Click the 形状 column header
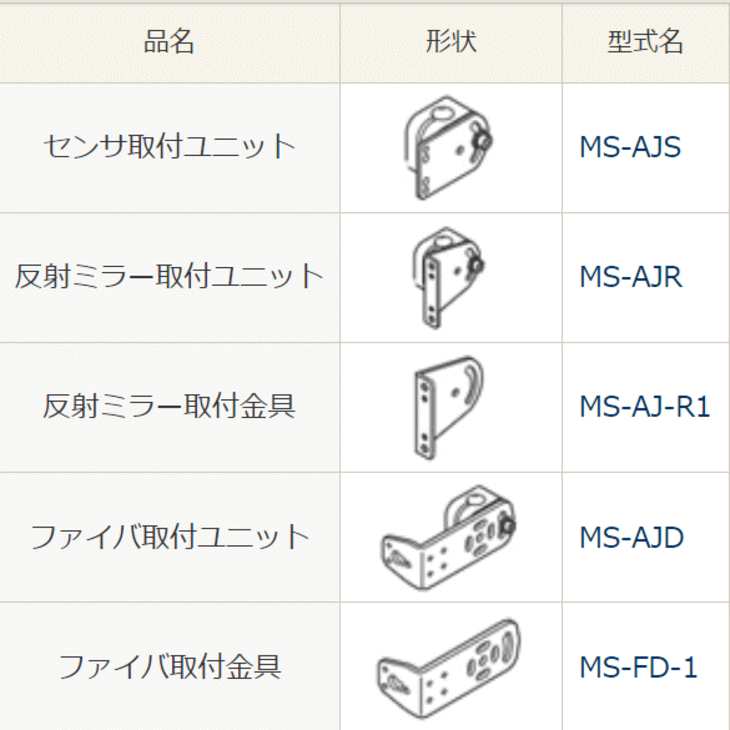 click(451, 43)
